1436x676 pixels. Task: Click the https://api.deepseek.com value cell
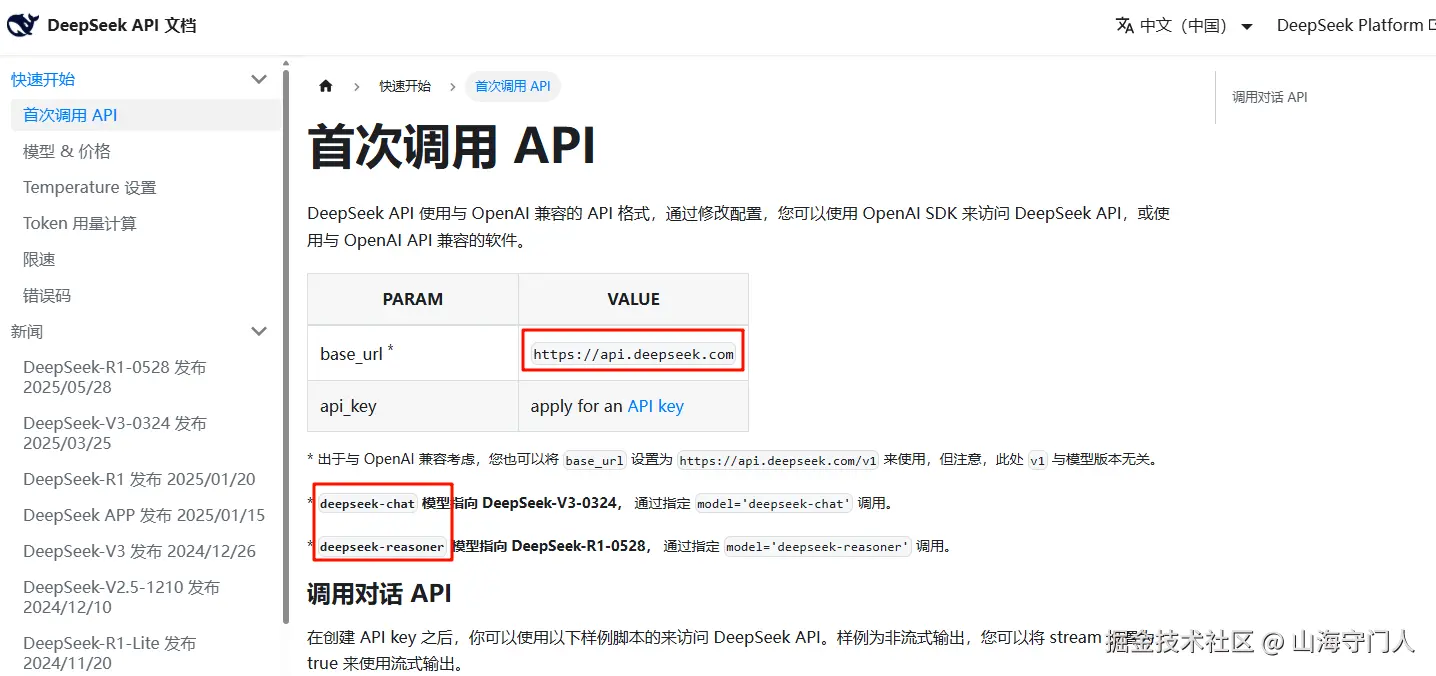(x=633, y=354)
